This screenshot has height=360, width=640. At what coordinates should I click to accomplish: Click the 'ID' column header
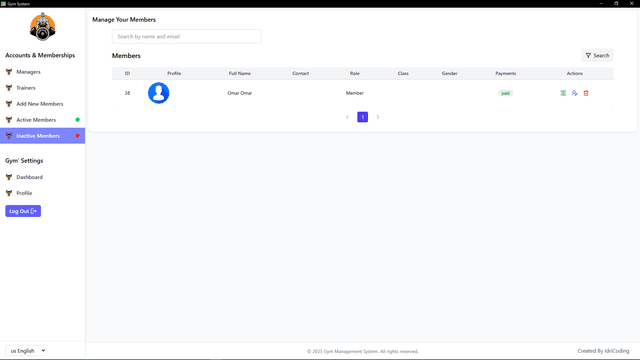click(127, 73)
